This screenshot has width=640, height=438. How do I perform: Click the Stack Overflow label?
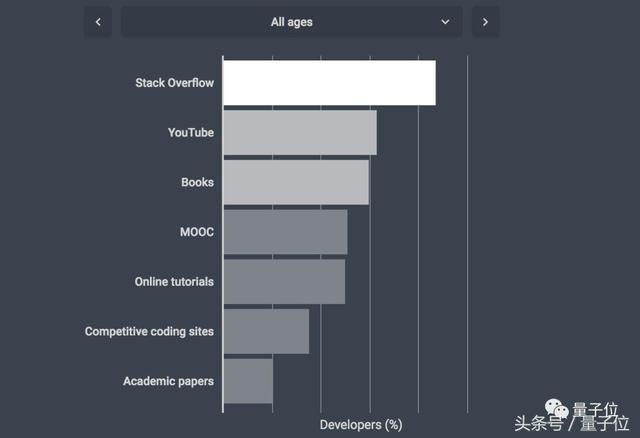(x=174, y=83)
